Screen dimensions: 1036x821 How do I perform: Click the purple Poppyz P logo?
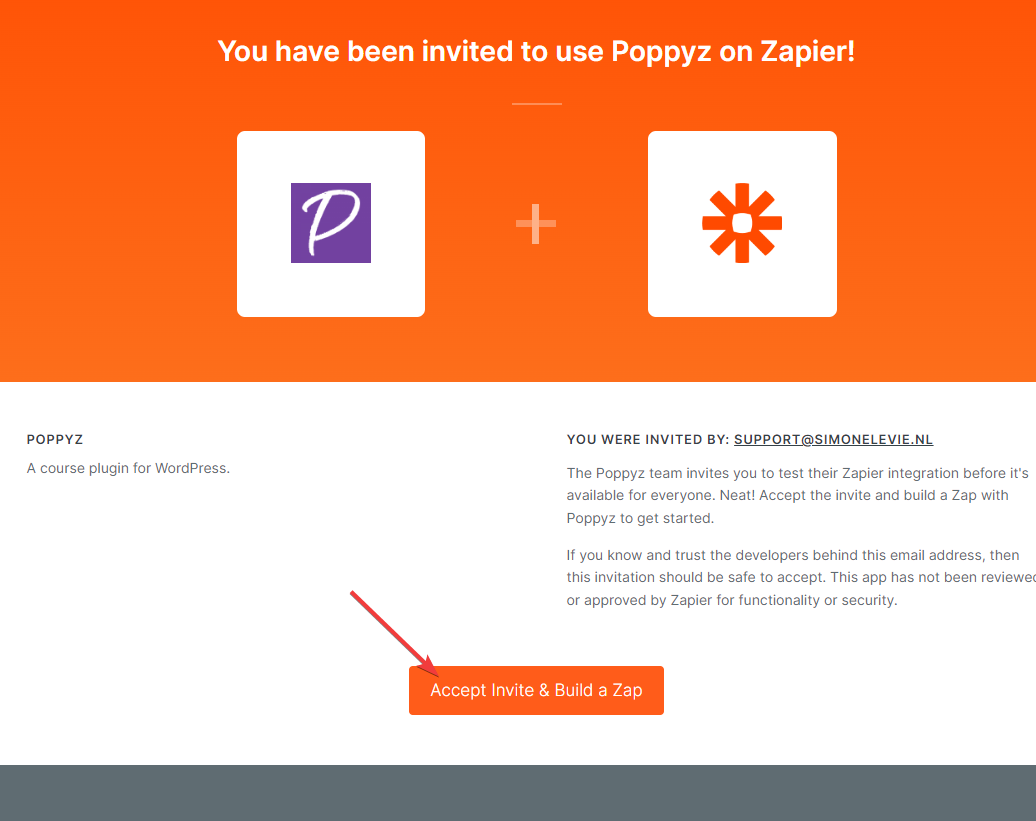pos(331,223)
